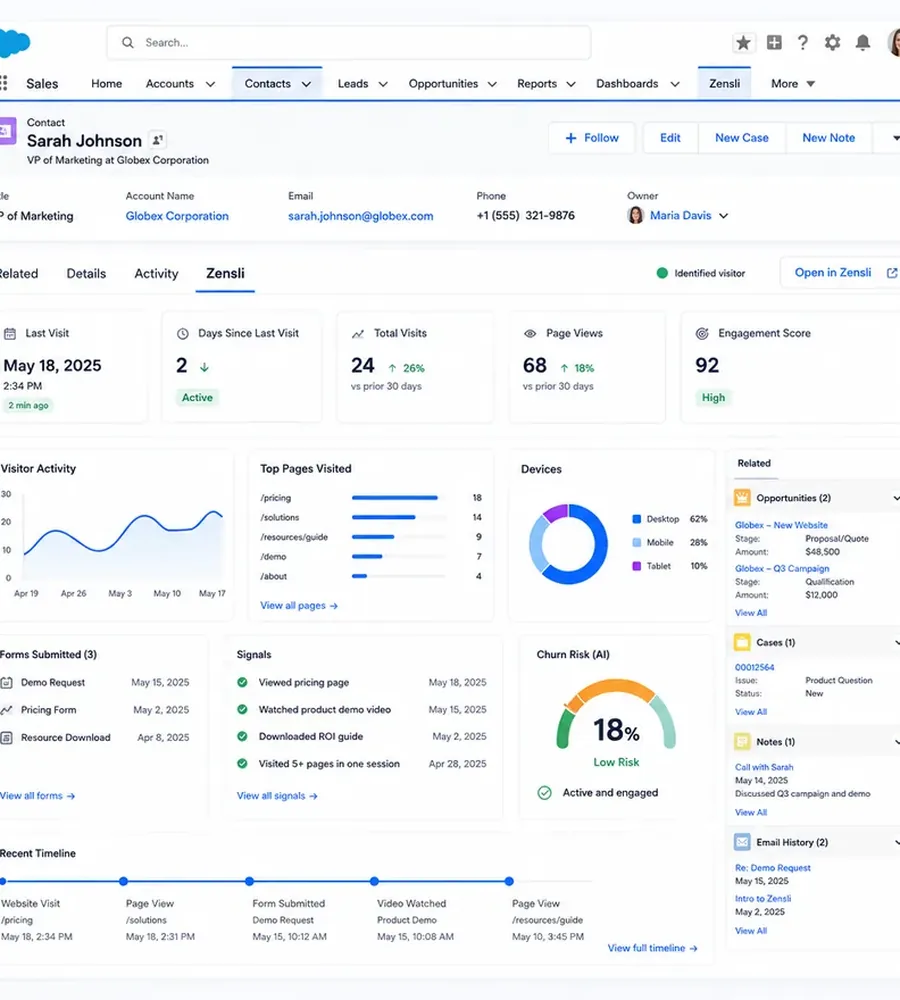Image resolution: width=900 pixels, height=1000 pixels.
Task: Click the Edit button
Action: [670, 138]
